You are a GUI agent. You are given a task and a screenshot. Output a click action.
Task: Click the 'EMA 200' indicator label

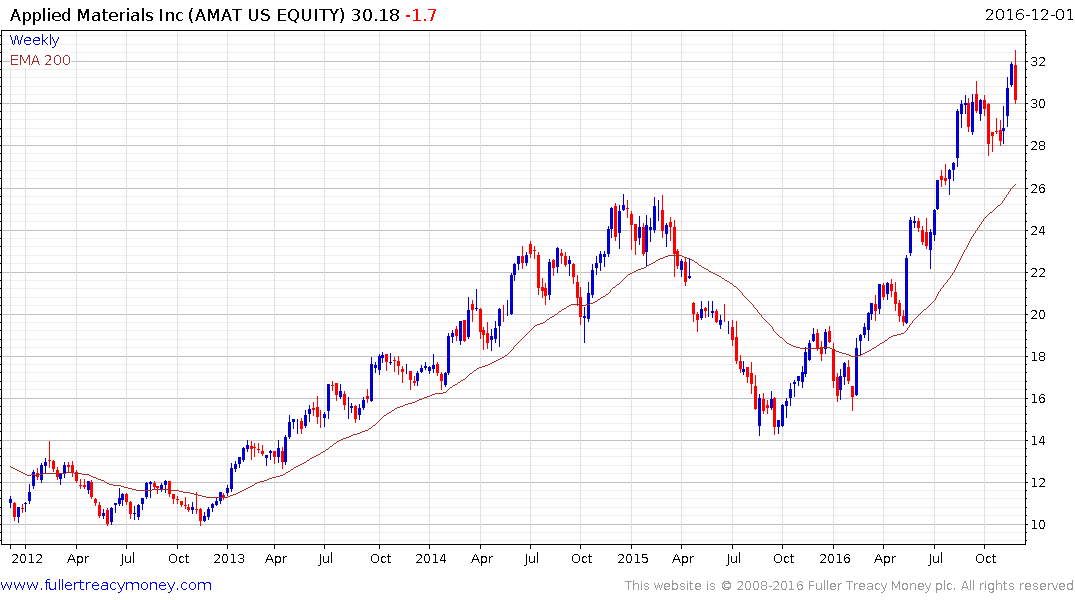pyautogui.click(x=40, y=60)
